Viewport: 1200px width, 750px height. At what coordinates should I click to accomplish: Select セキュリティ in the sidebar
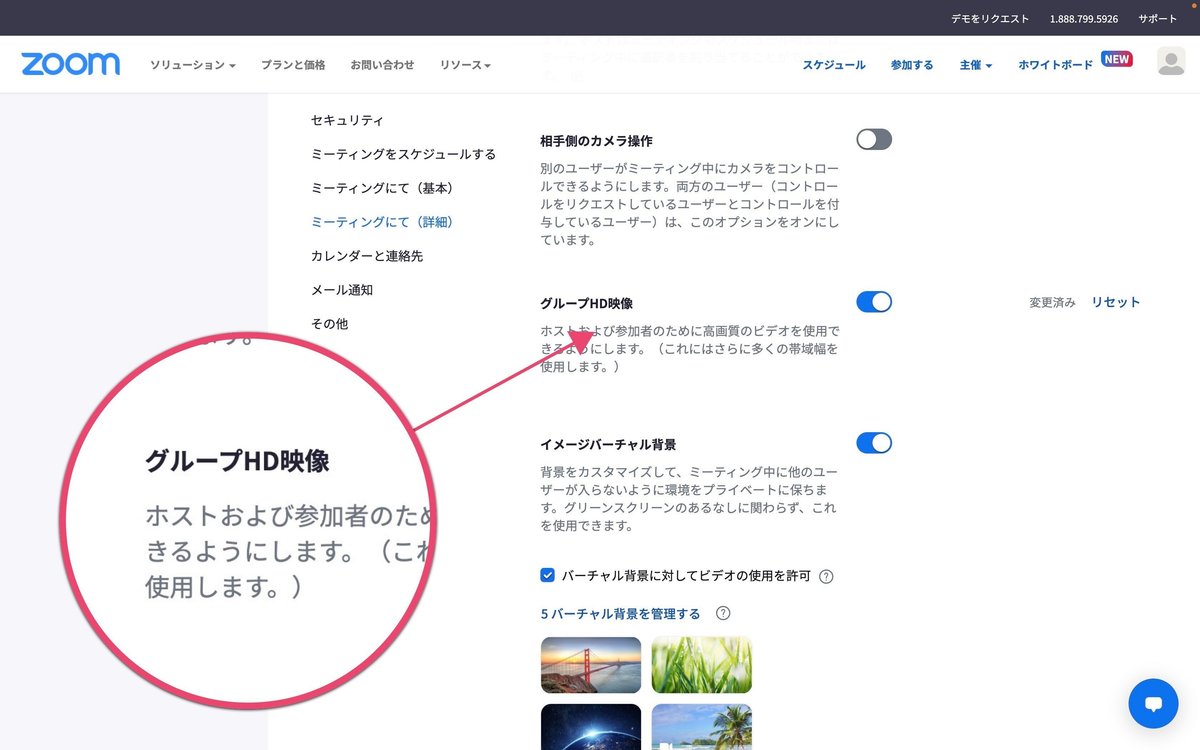pos(347,120)
